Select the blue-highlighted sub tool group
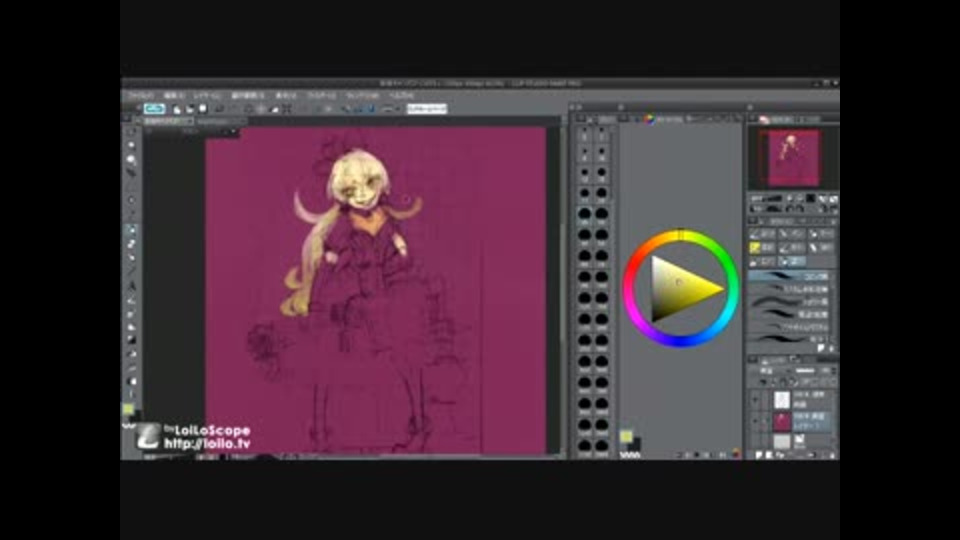This screenshot has height=540, width=960. pos(793,261)
